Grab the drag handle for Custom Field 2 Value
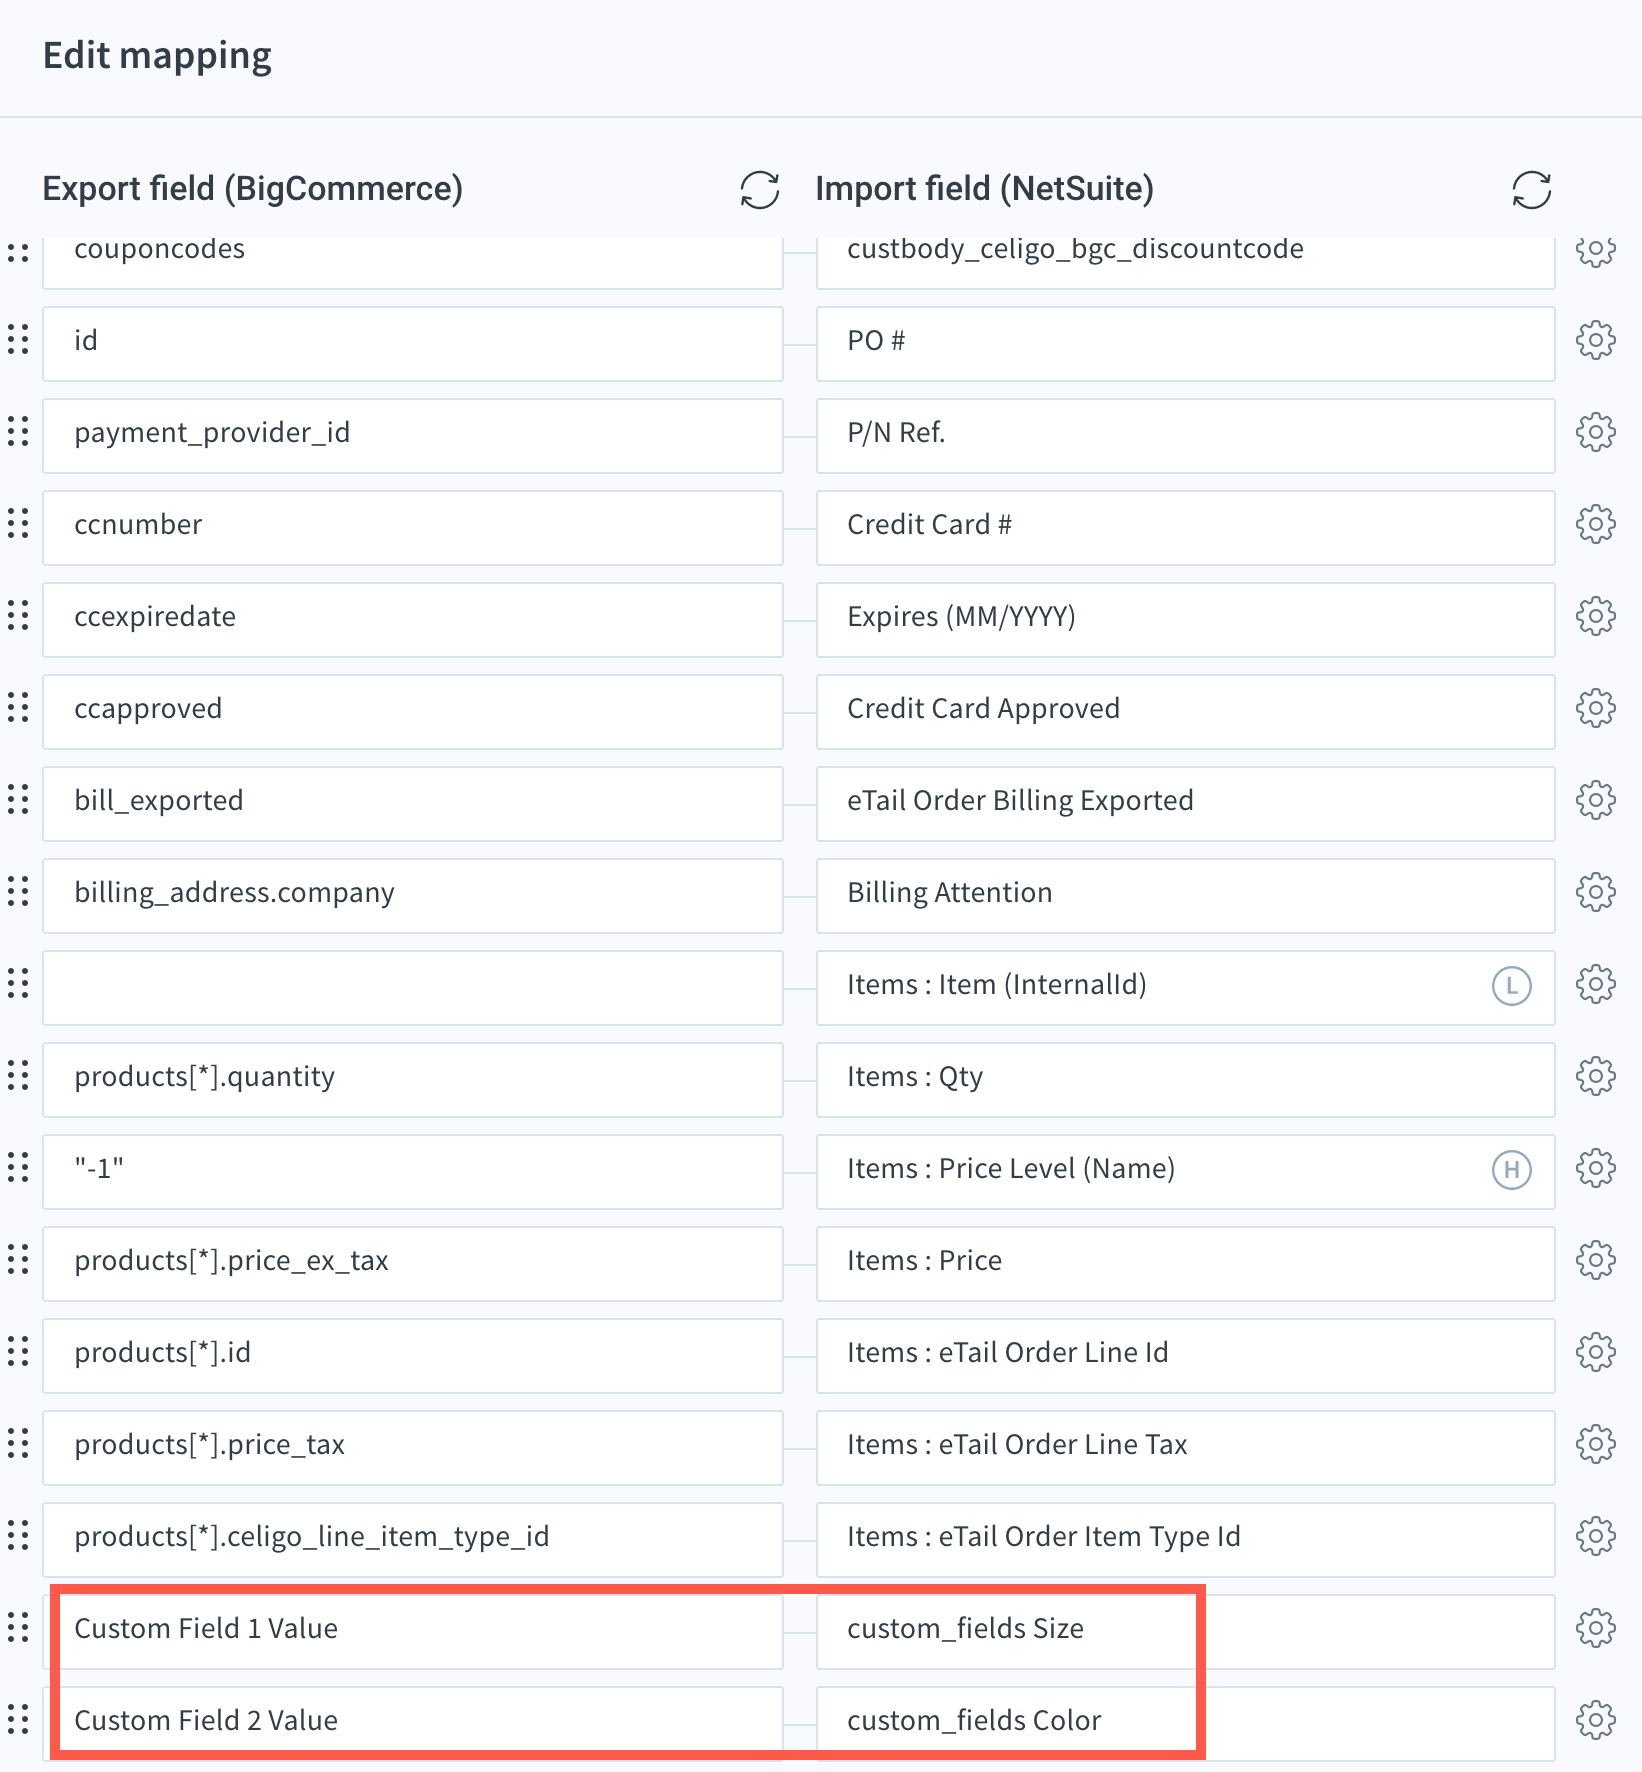The image size is (1642, 1772). [x=18, y=1721]
